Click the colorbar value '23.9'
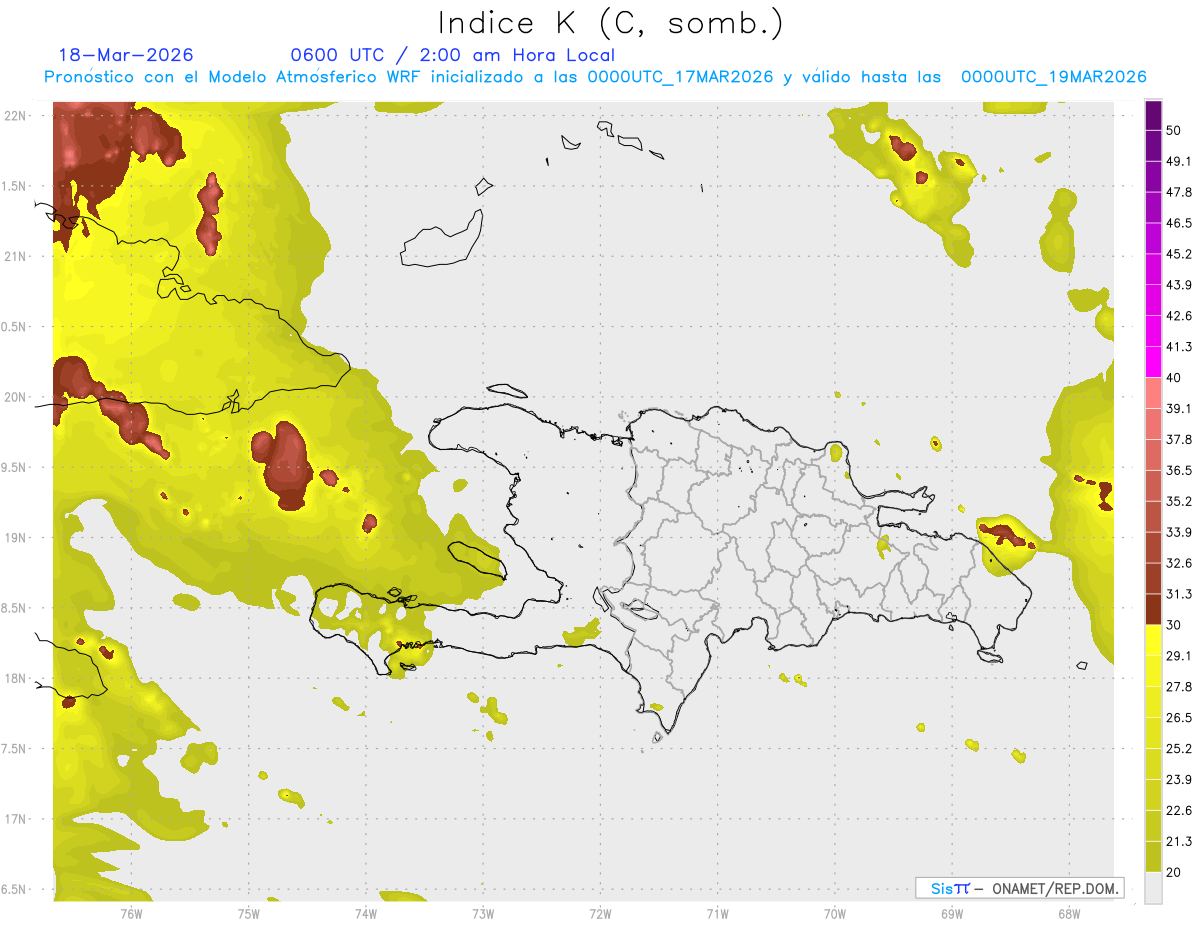 click(1179, 780)
